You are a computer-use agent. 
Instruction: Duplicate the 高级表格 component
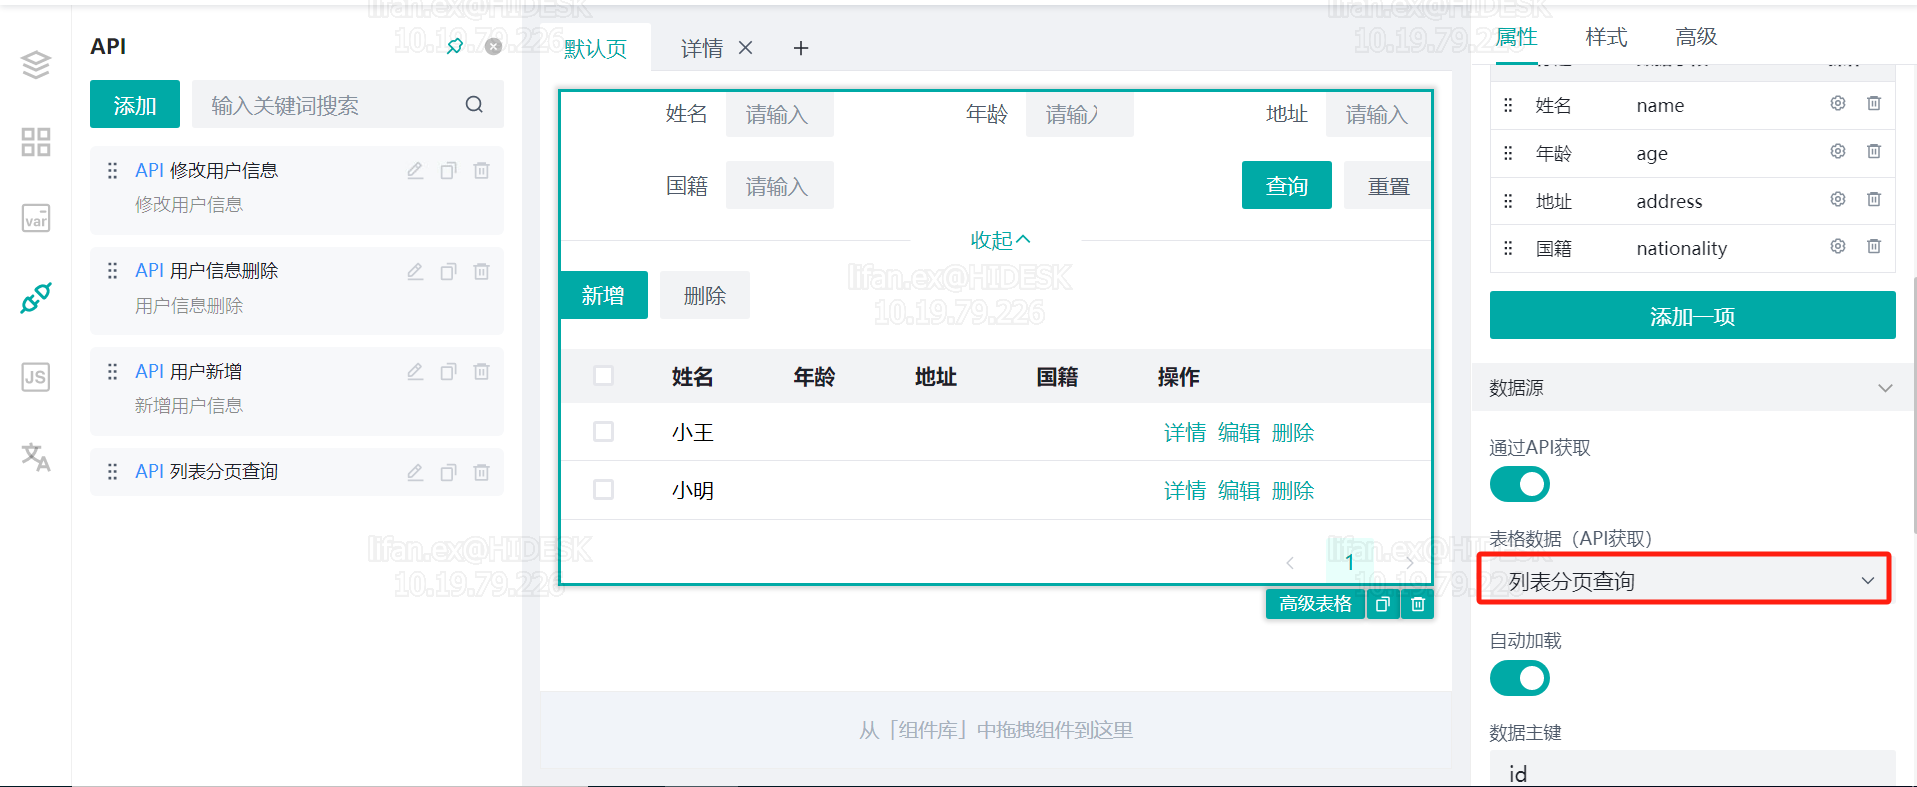[1383, 604]
